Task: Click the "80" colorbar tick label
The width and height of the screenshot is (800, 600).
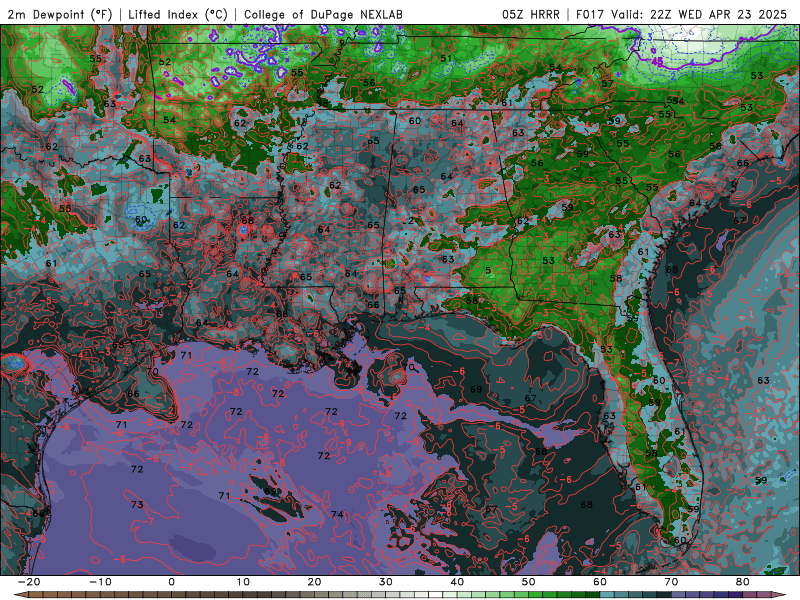Action: (x=743, y=582)
